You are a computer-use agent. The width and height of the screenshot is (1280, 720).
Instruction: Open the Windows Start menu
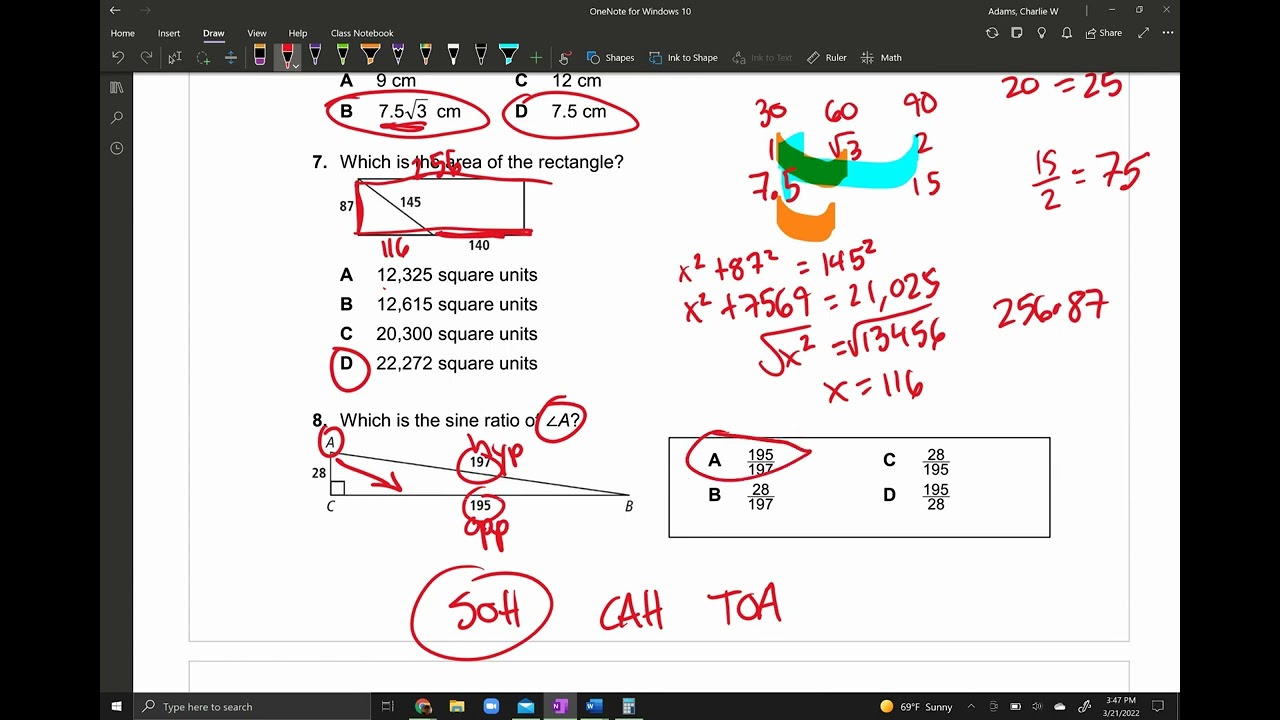(x=117, y=707)
